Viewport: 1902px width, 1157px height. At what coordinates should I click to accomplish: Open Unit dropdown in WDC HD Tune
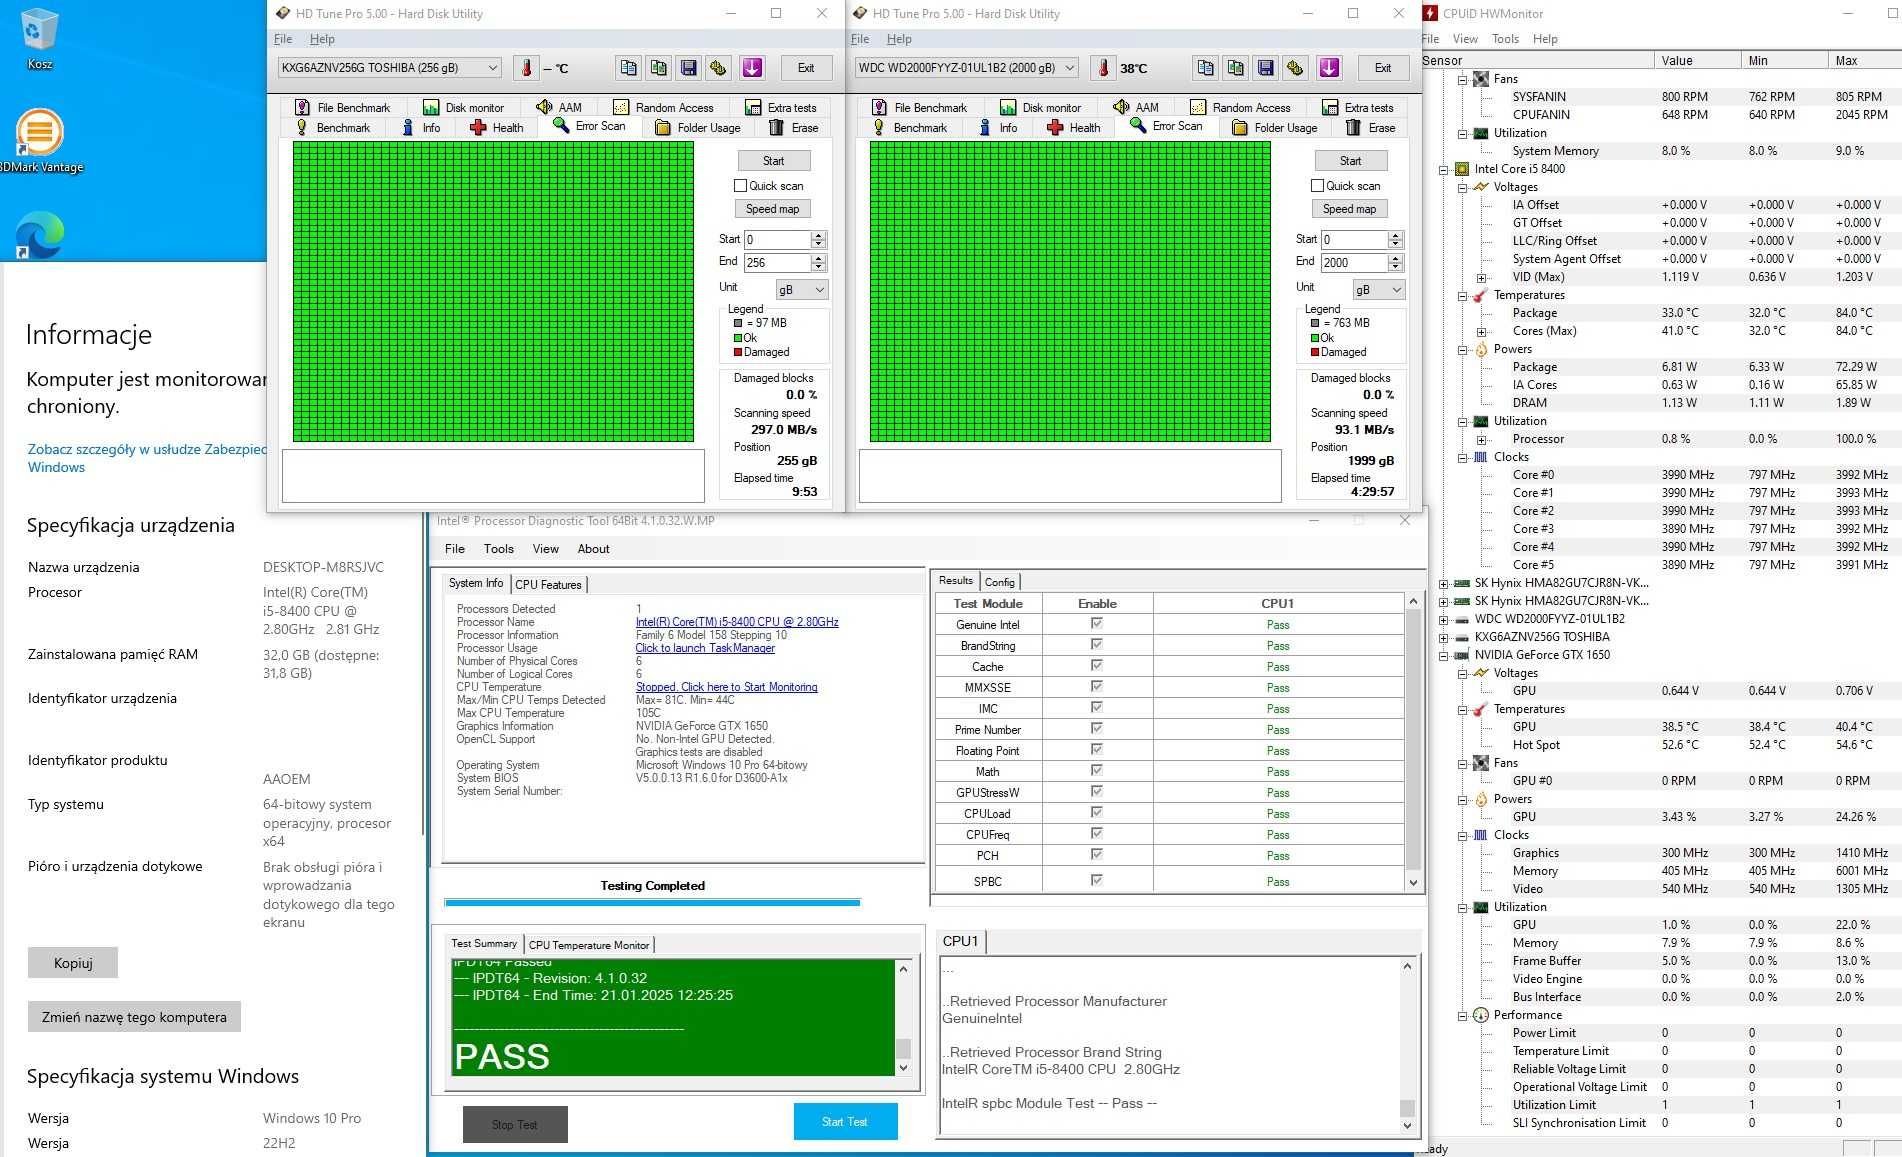coord(1379,289)
